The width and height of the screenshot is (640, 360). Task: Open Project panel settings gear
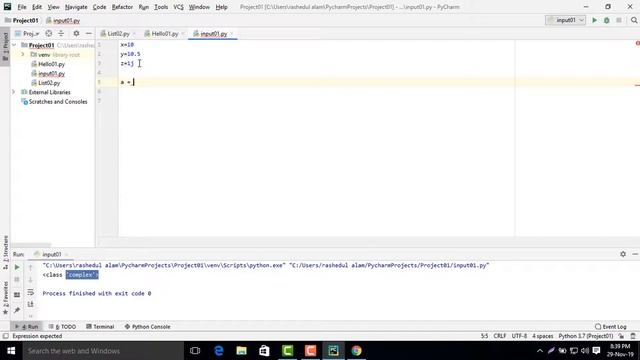76,33
